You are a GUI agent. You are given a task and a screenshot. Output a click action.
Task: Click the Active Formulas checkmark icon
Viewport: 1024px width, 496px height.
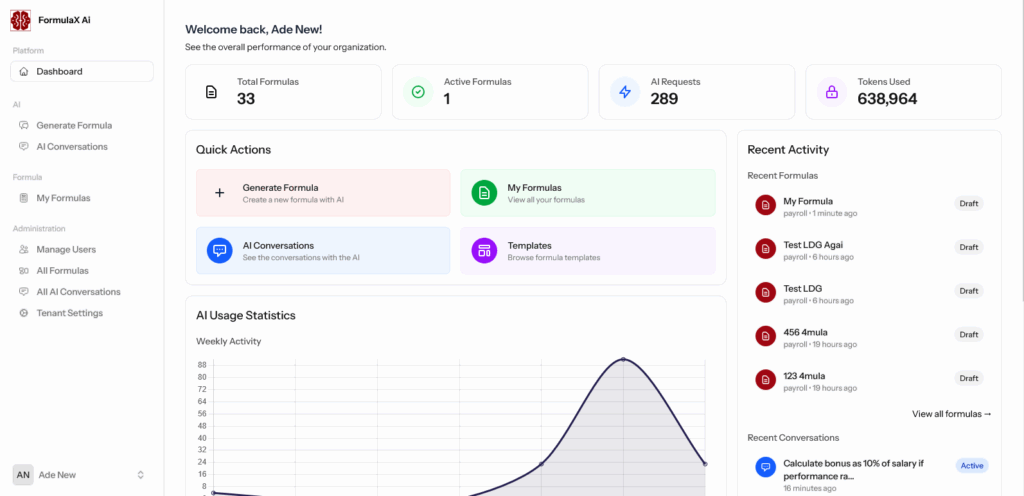tap(418, 92)
